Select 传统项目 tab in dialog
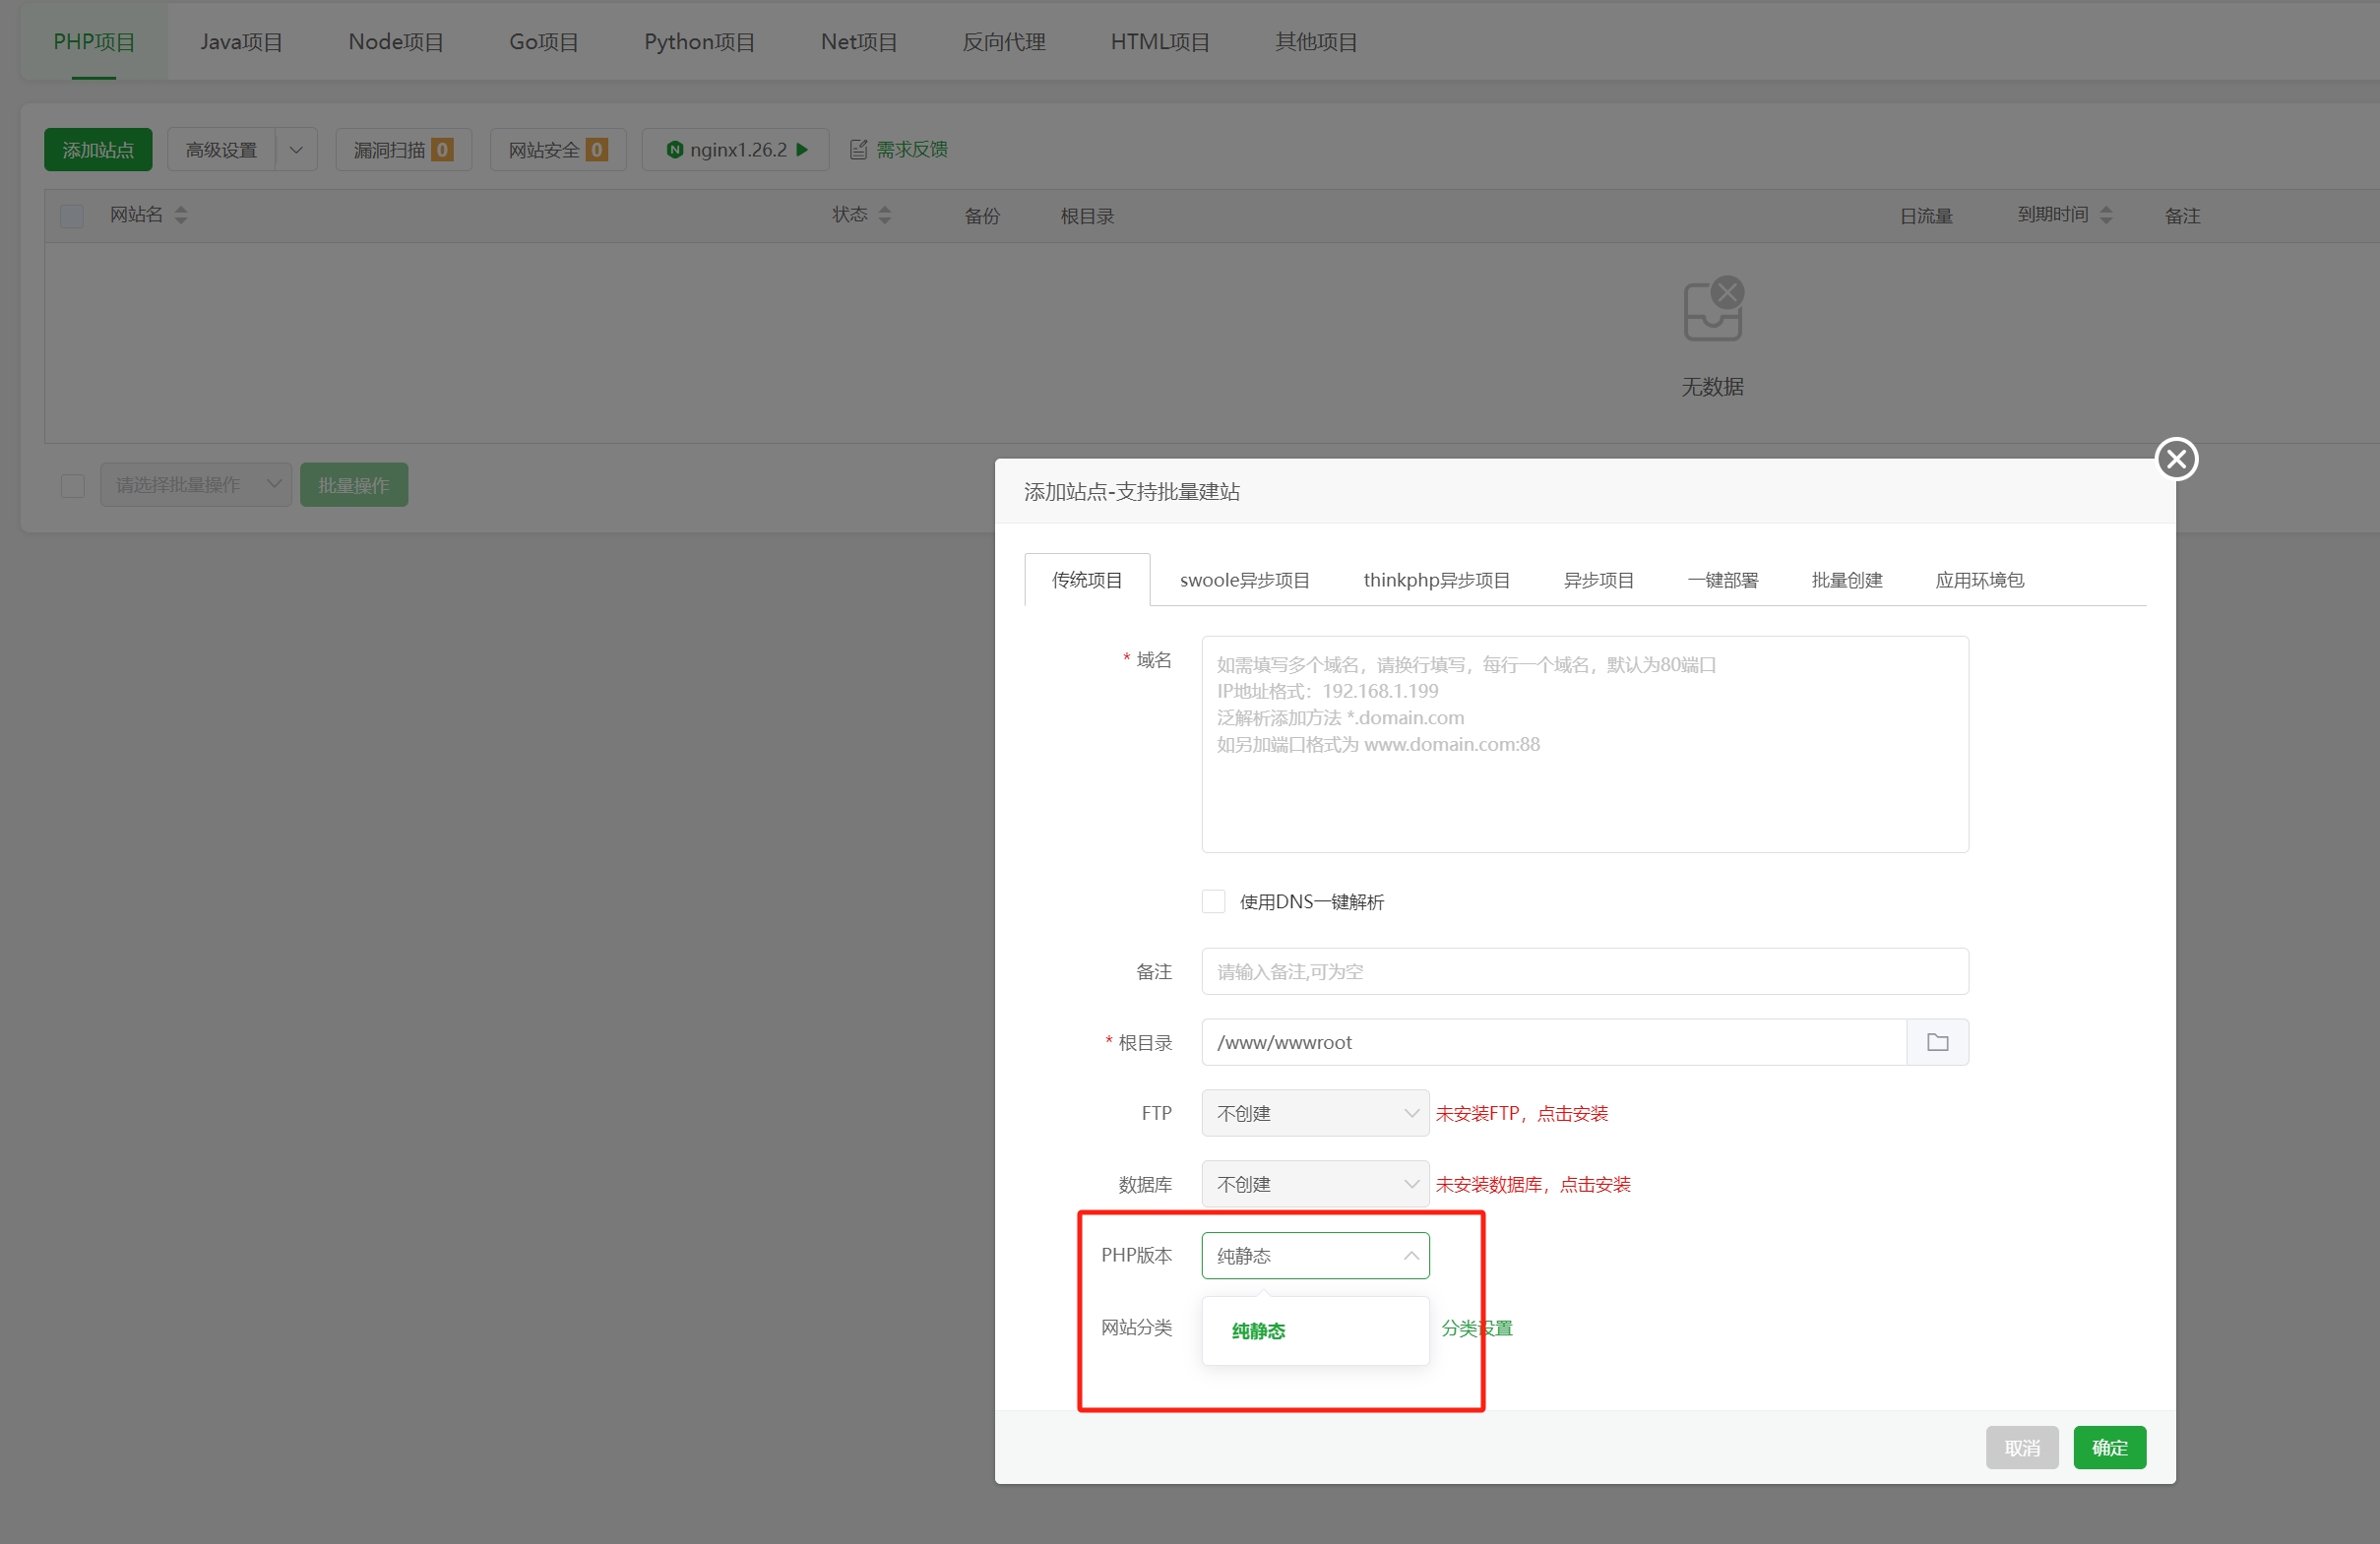 [1087, 580]
